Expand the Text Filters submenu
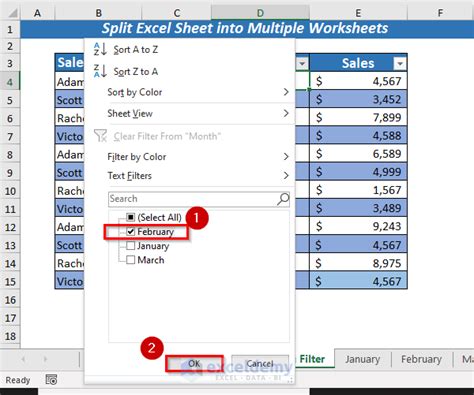This screenshot has height=395, width=474. tap(198, 175)
